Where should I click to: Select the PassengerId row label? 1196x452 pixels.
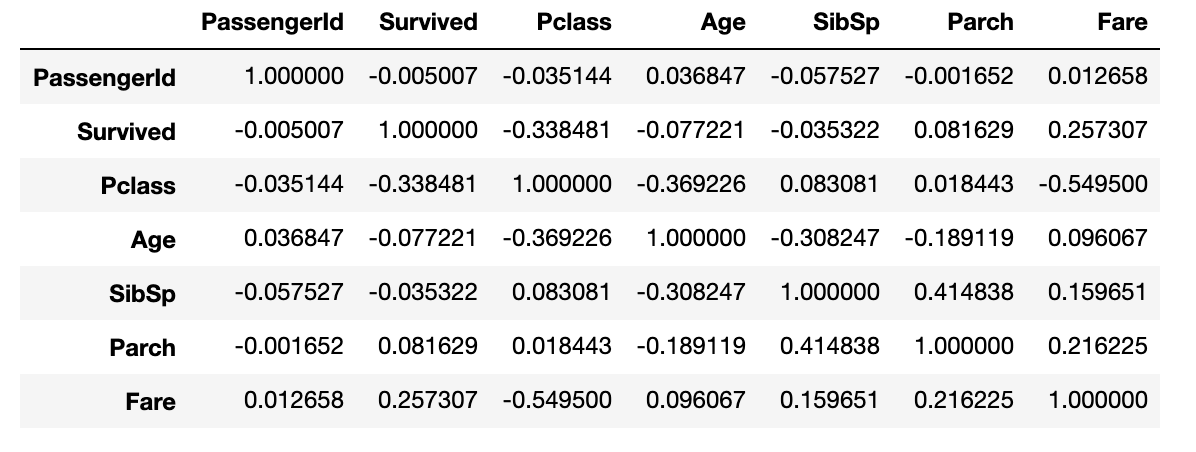point(104,78)
